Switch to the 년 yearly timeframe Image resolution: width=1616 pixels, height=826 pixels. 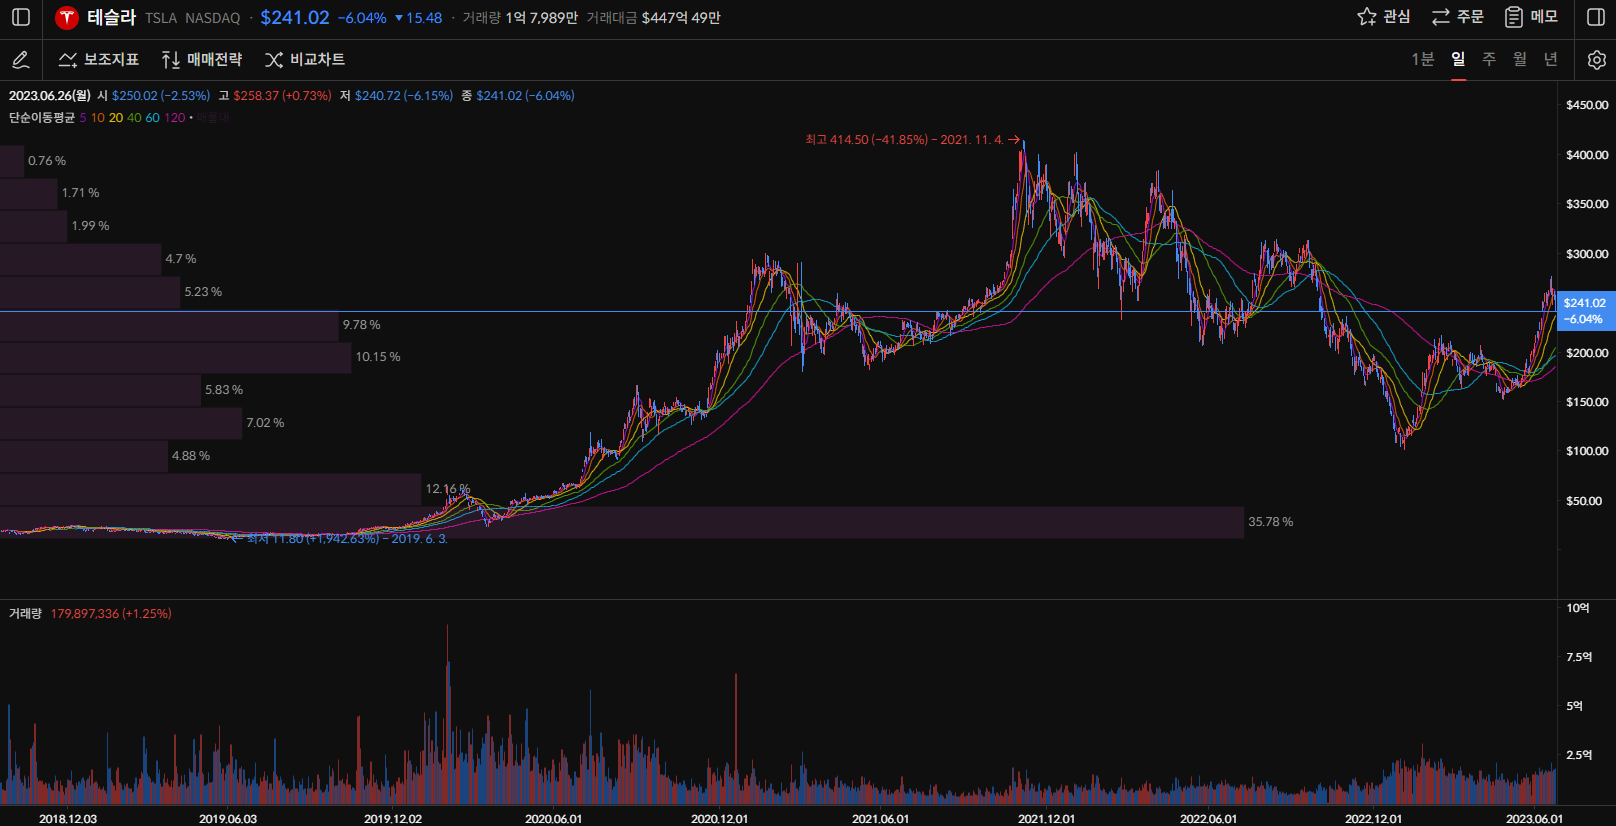click(x=1551, y=60)
